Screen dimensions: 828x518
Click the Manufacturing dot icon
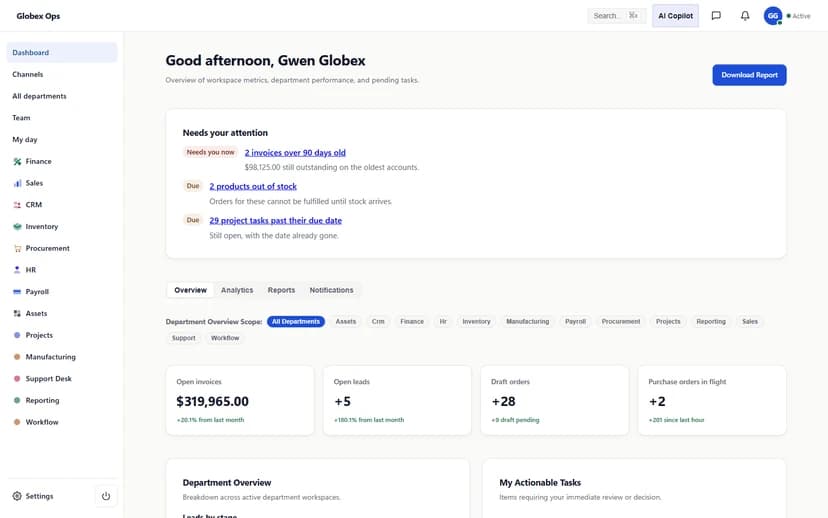[17, 357]
